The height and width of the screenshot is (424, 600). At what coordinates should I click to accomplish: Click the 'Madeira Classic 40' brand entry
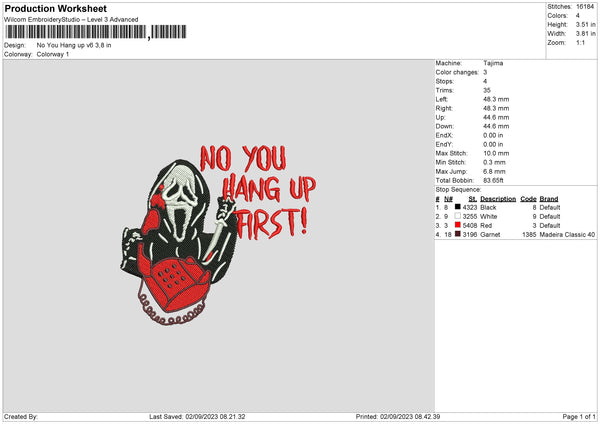coord(567,235)
